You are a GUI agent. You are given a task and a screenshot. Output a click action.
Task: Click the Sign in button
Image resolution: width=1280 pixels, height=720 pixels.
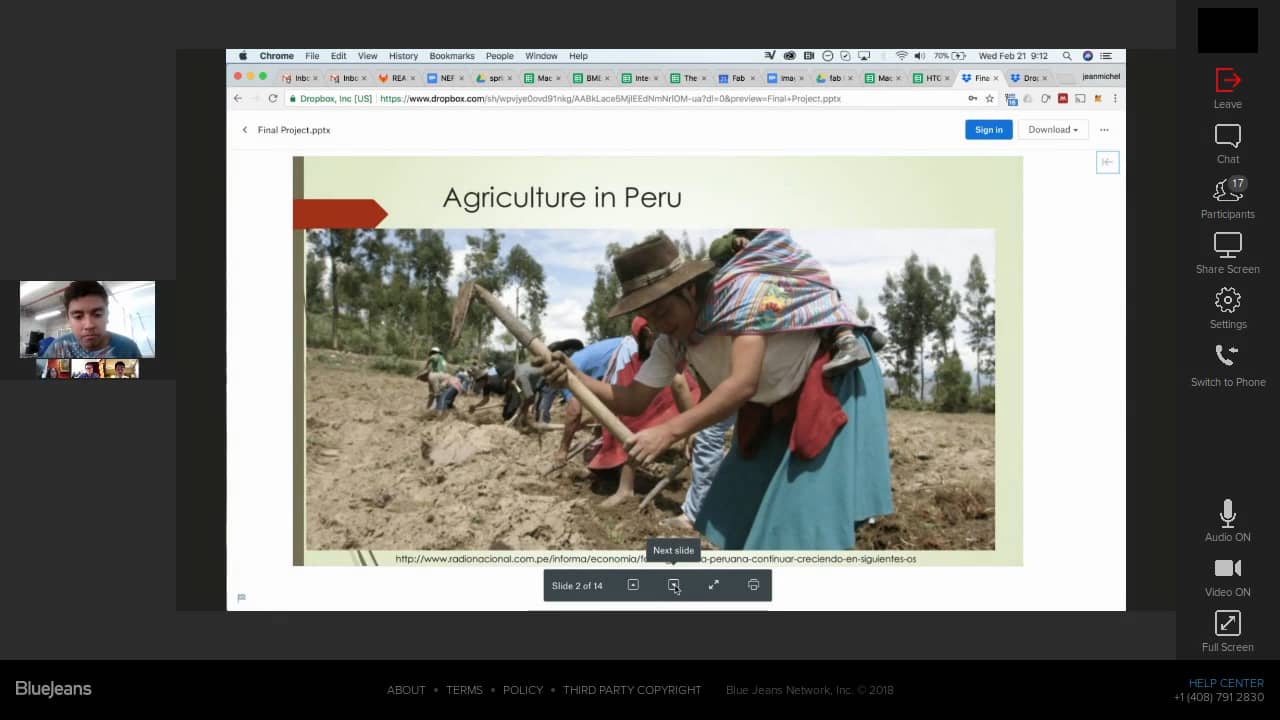point(988,130)
